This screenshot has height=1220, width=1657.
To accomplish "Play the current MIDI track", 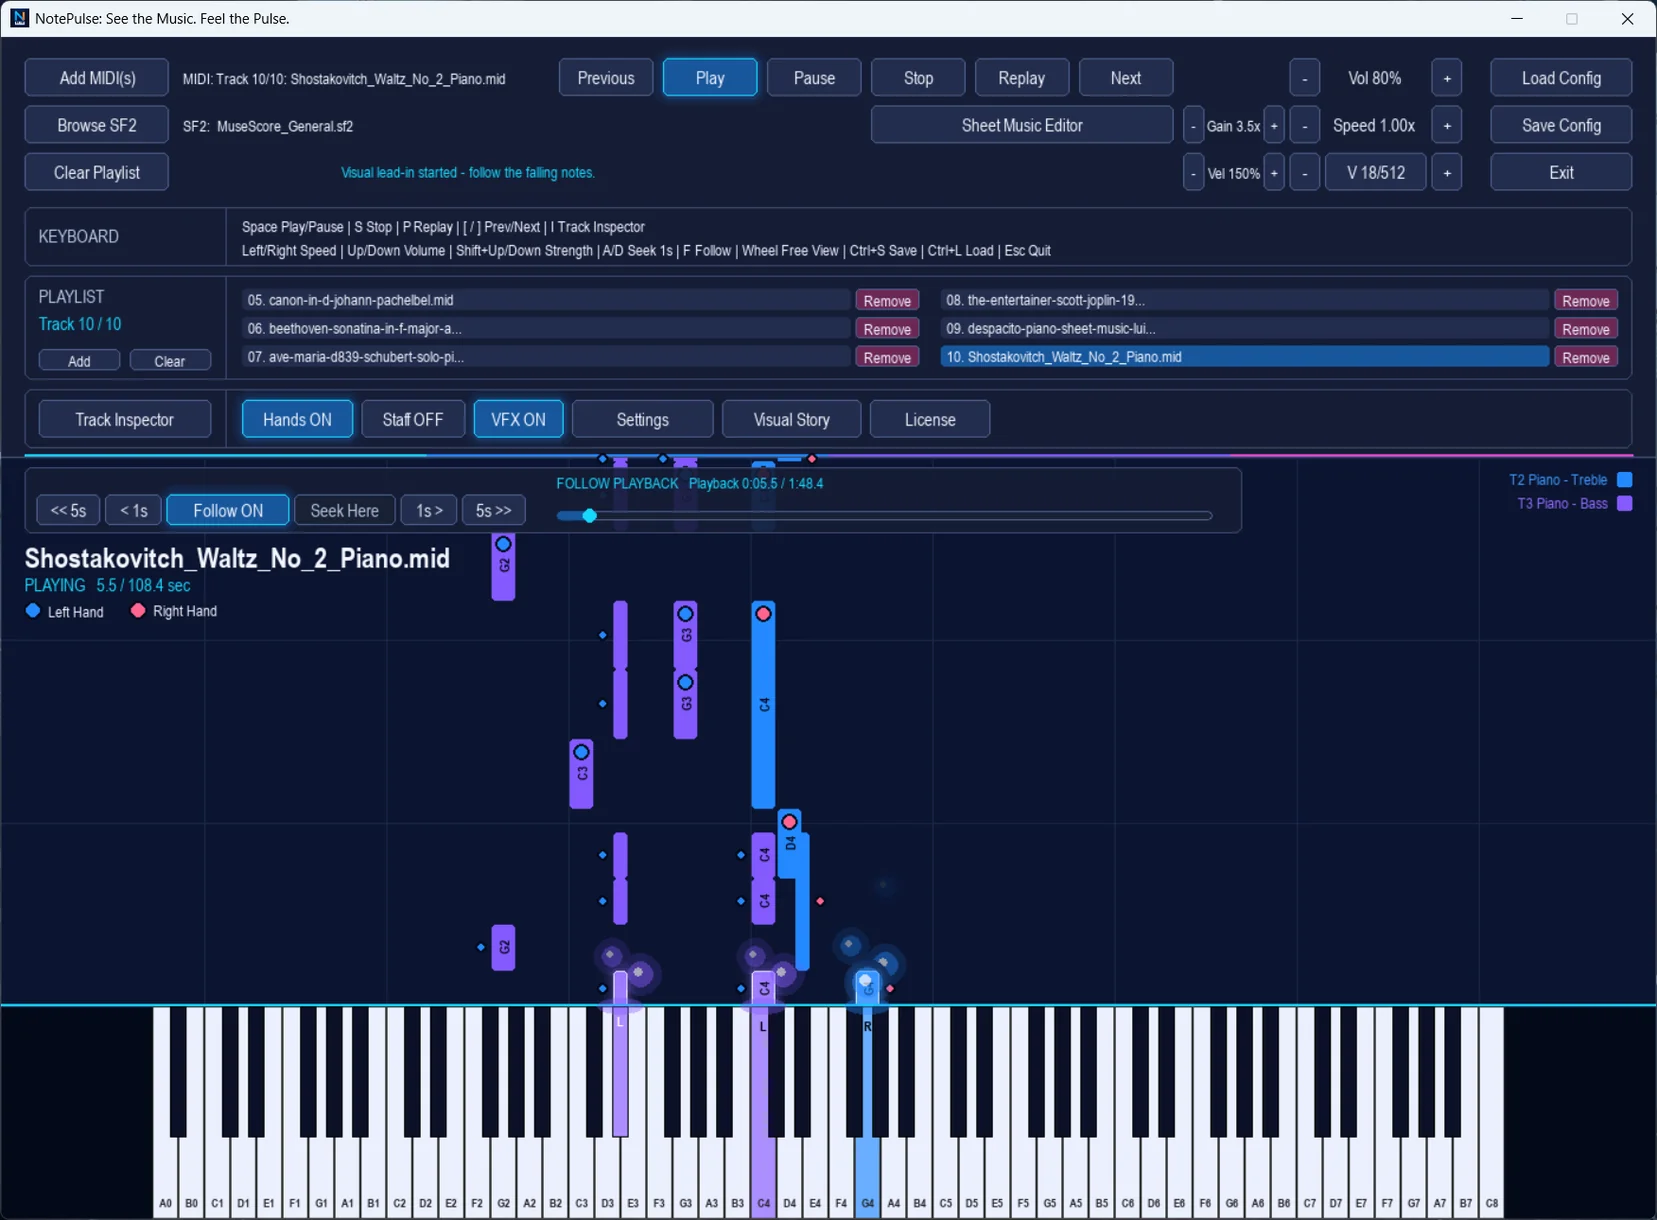I will pyautogui.click(x=710, y=78).
